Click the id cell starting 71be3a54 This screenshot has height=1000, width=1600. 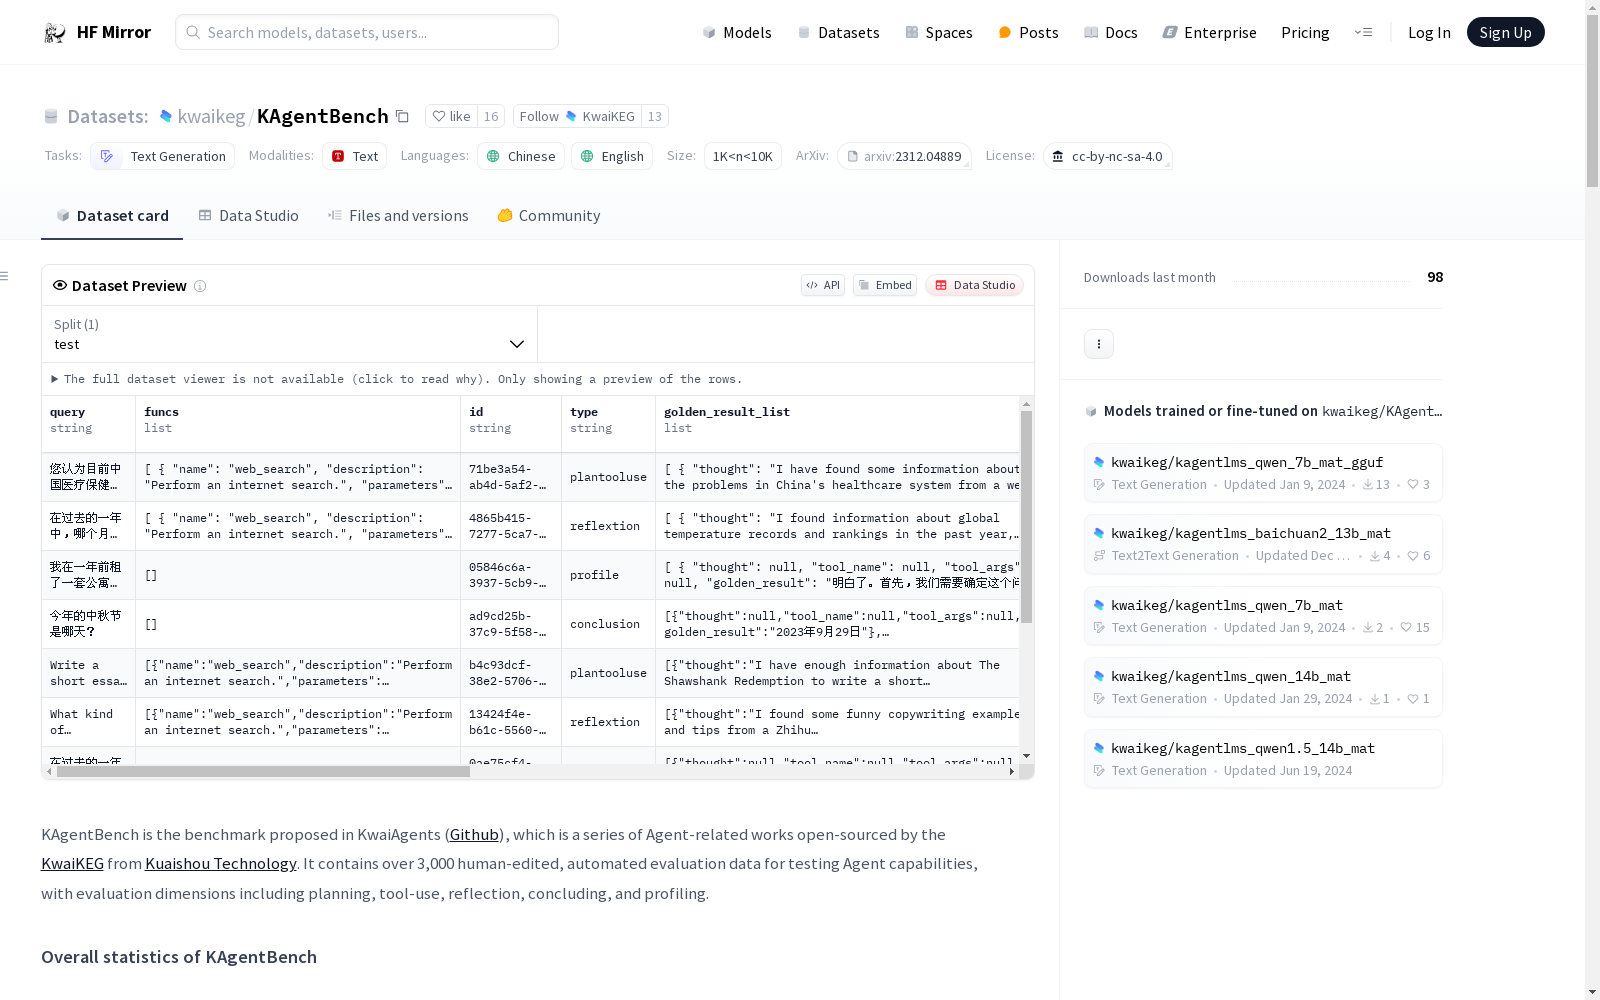pyautogui.click(x=511, y=477)
